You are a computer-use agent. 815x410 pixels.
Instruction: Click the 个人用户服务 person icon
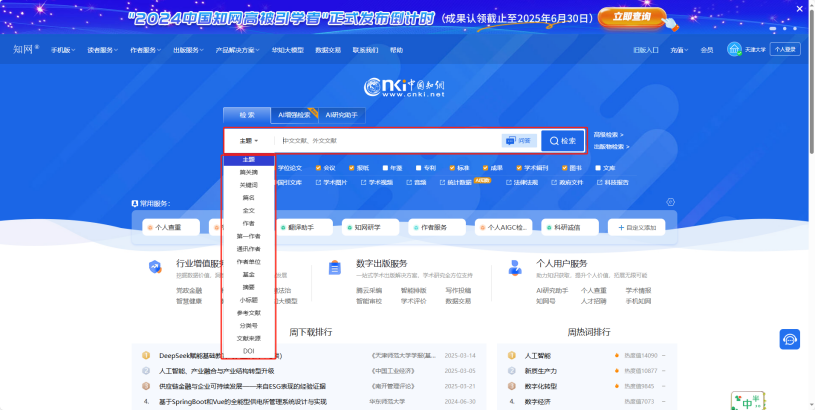(x=515, y=268)
